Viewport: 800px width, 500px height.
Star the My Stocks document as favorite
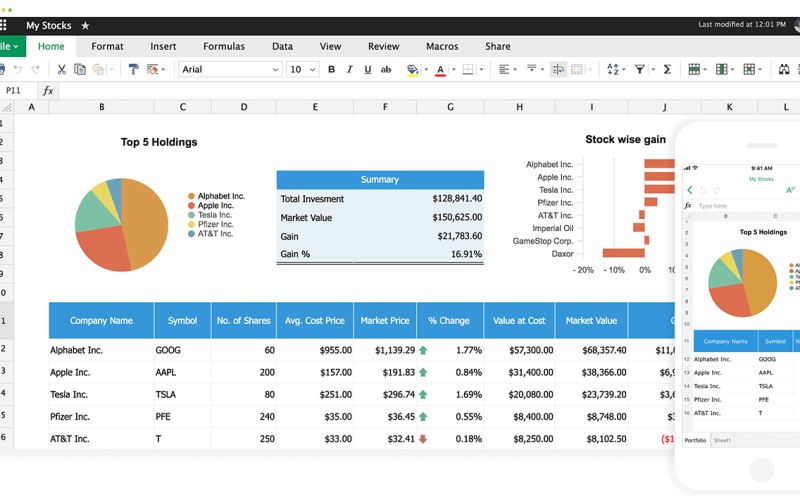85,26
